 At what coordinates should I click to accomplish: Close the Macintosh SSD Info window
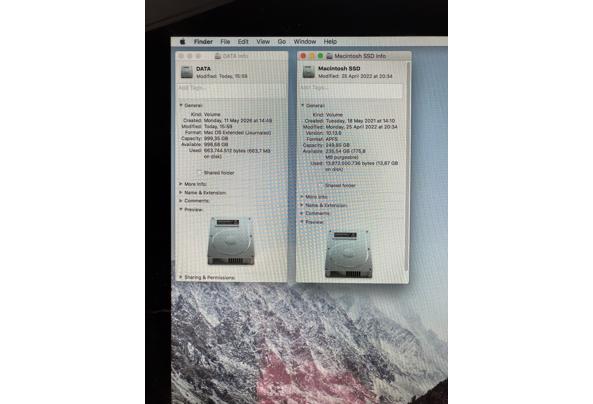[303, 56]
